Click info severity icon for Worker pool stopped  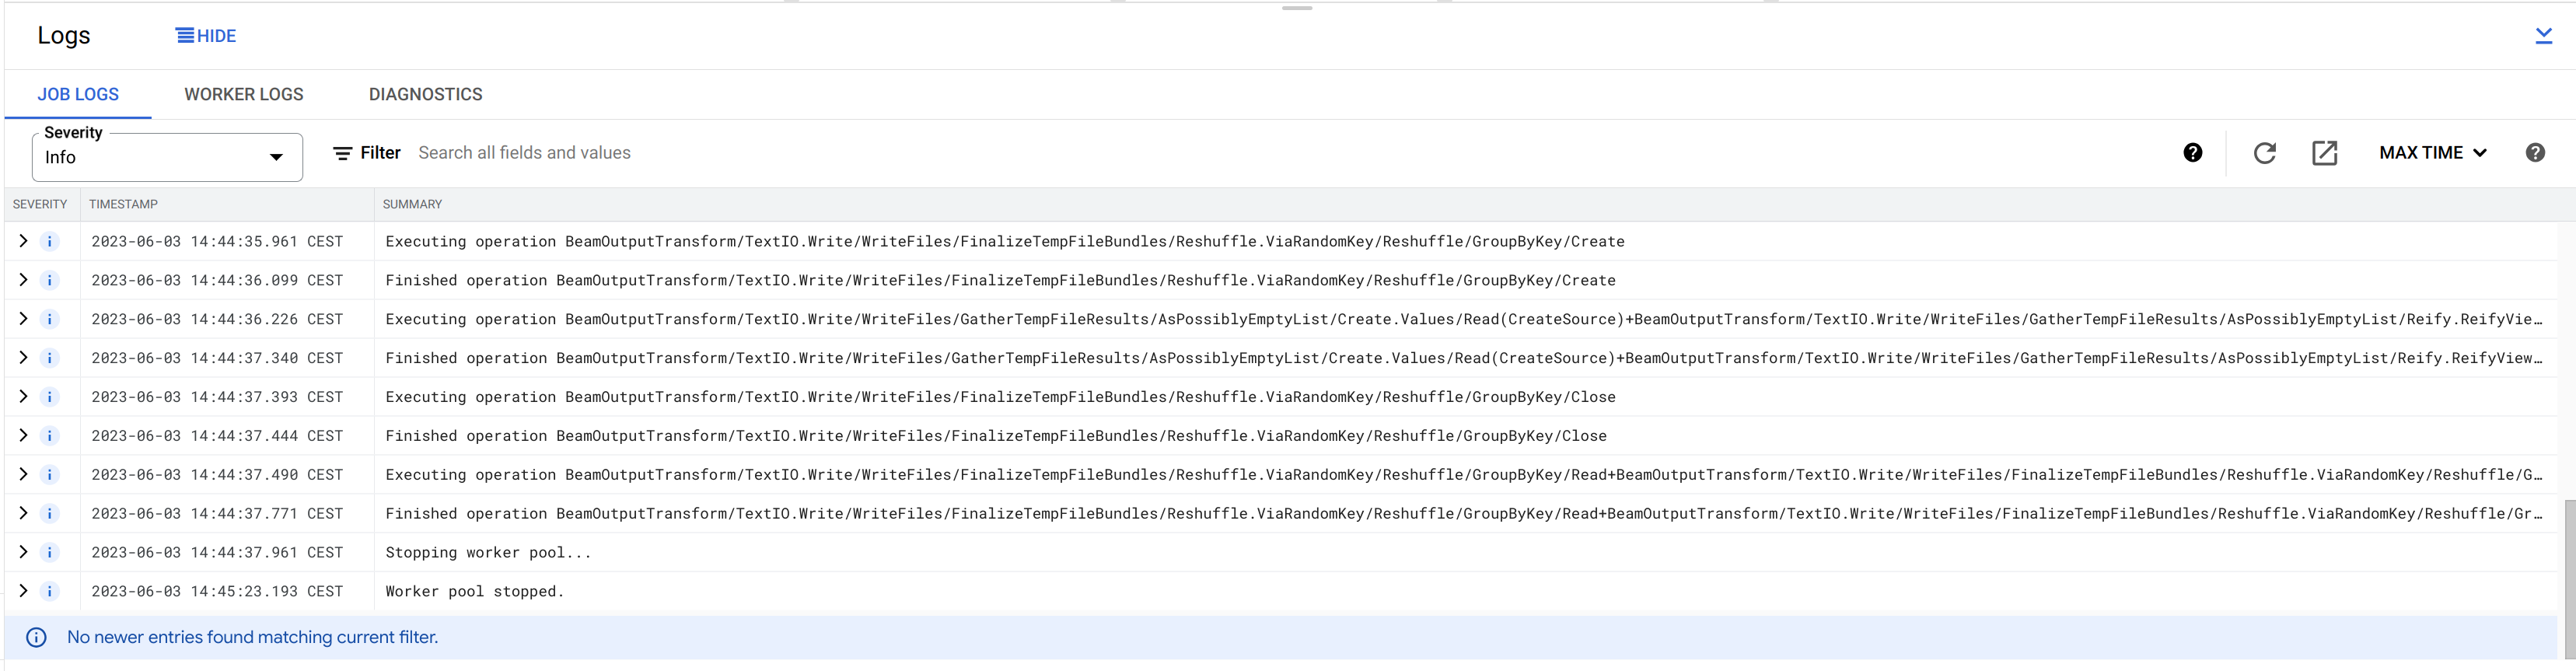pyautogui.click(x=49, y=592)
